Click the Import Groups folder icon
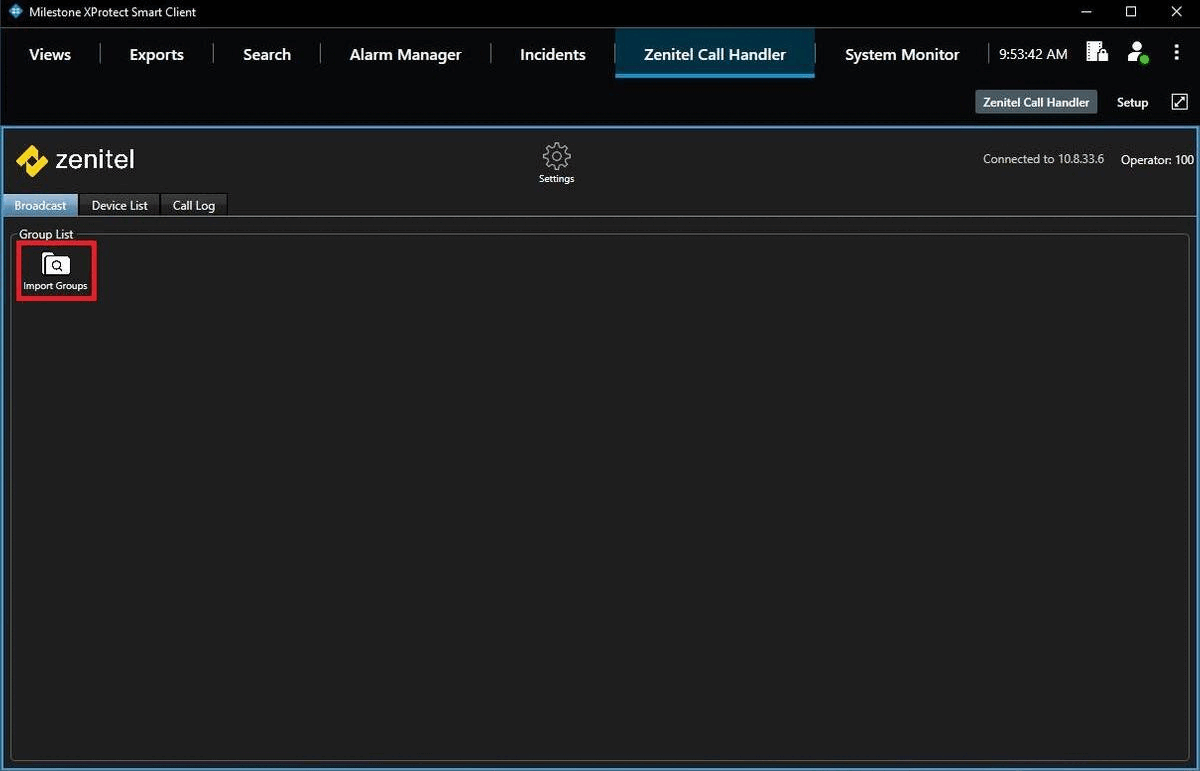 (x=56, y=265)
